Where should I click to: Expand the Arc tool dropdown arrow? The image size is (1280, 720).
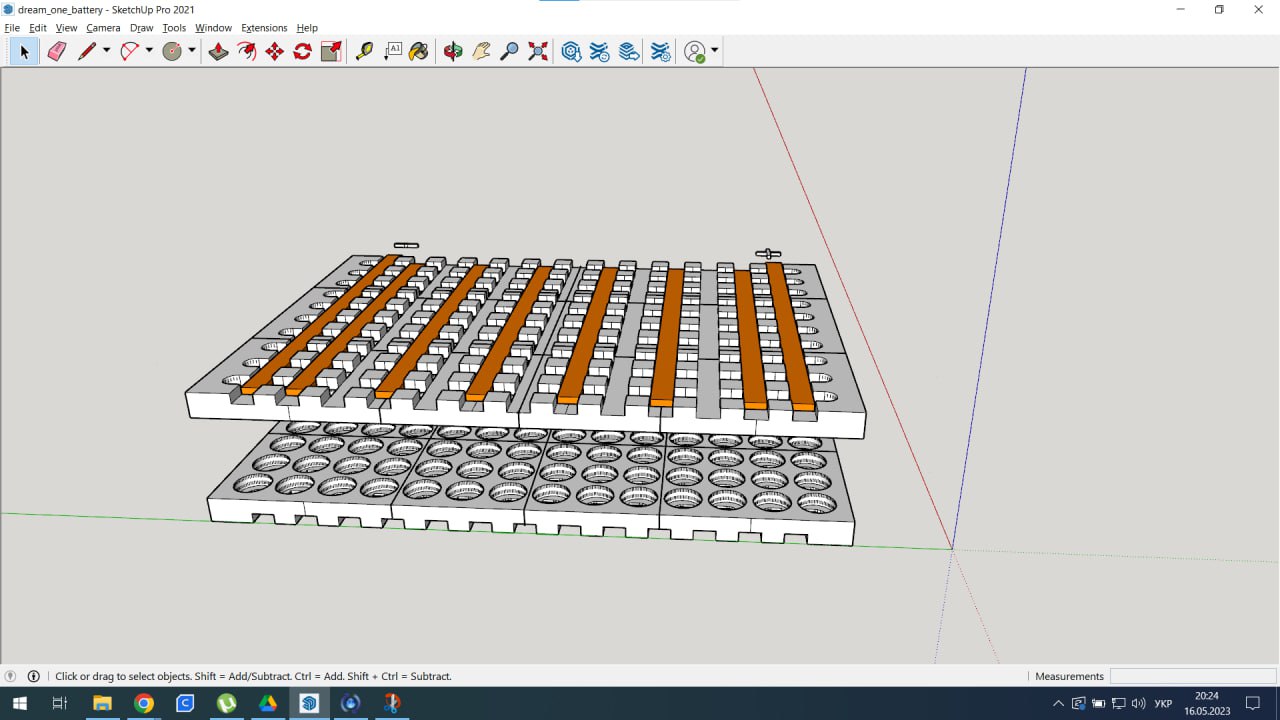[149, 51]
